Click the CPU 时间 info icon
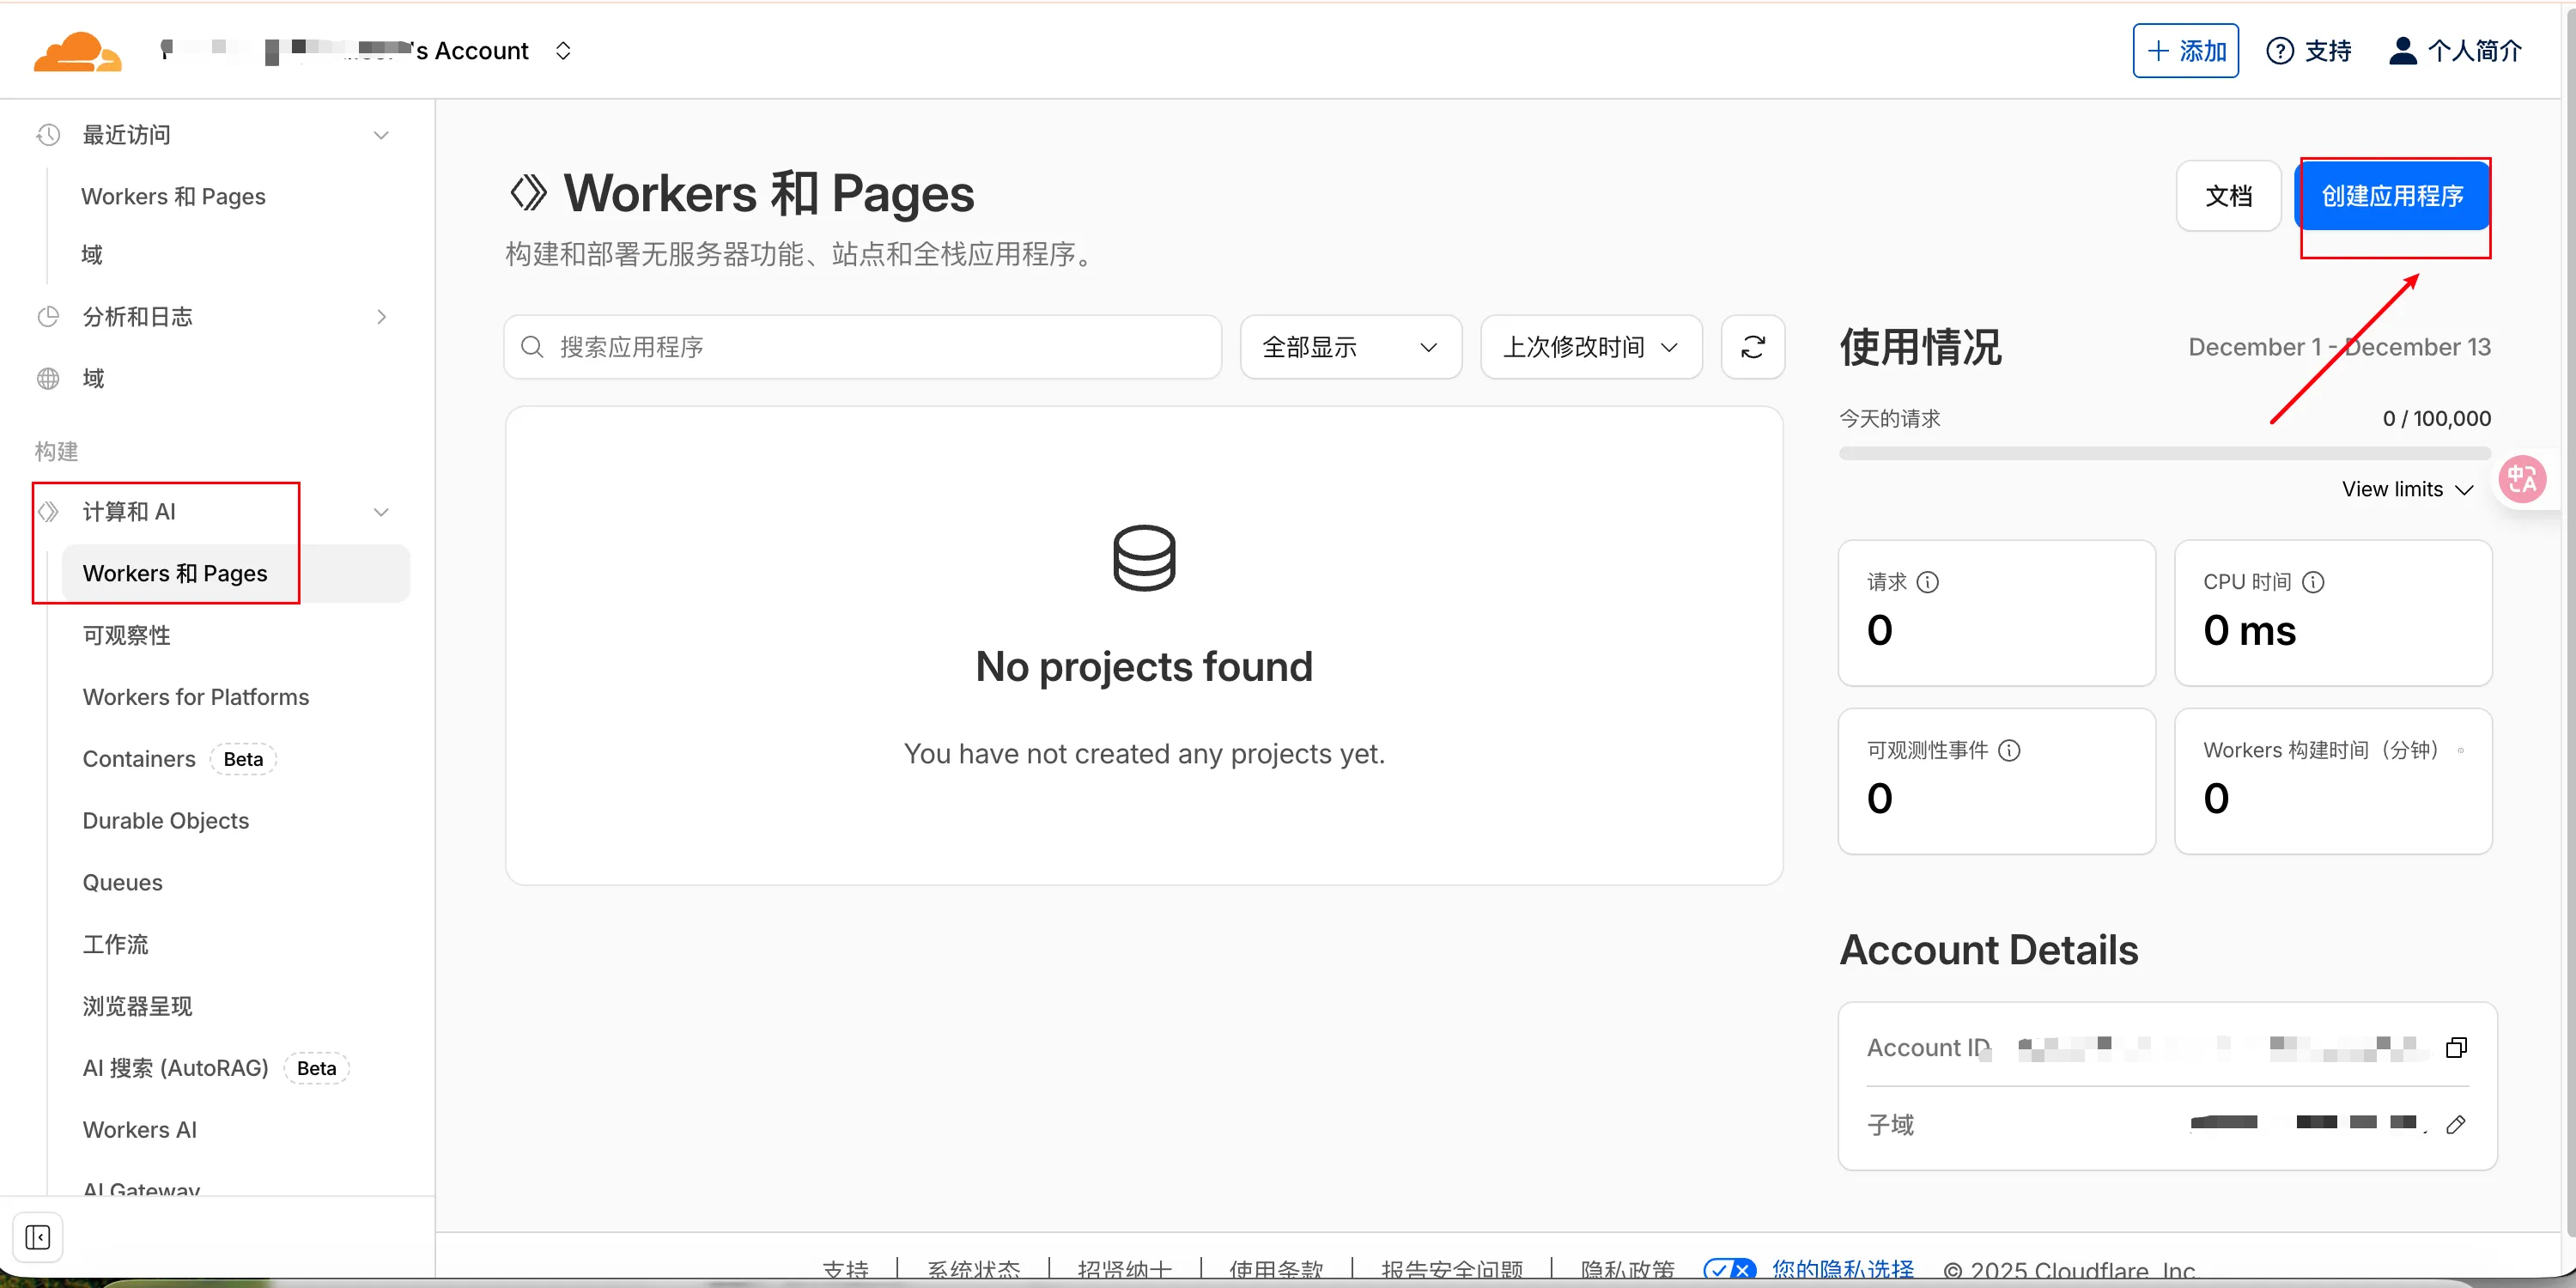The image size is (2576, 1288). click(2312, 582)
